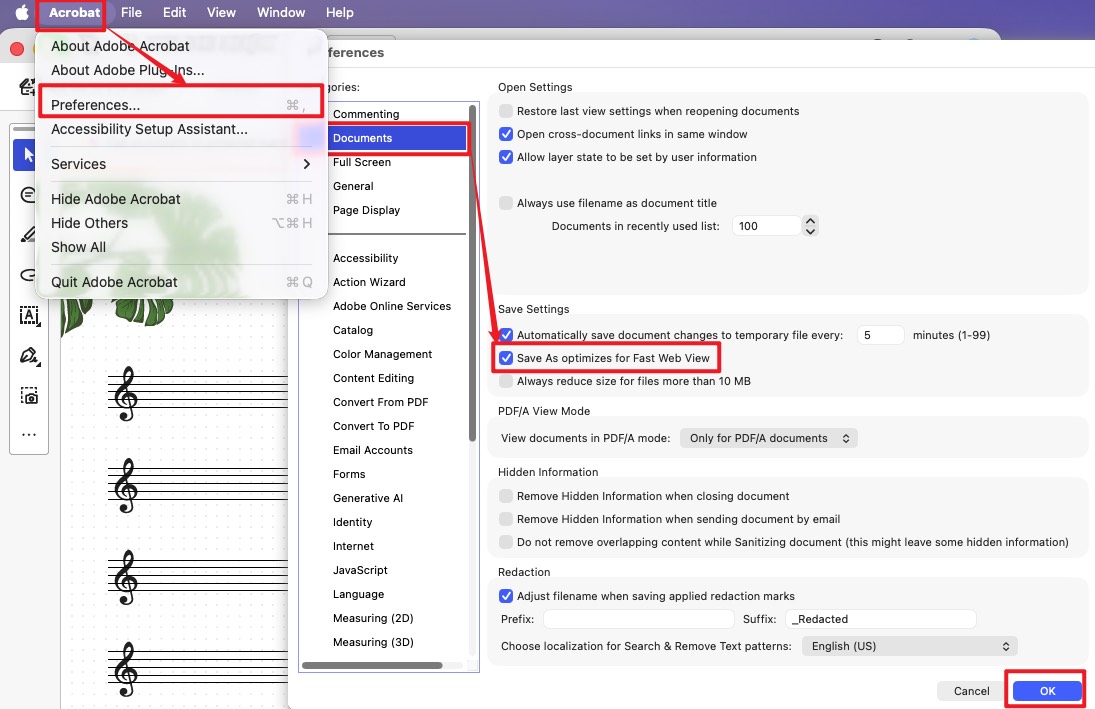Open the English (US) localization dropdown
Screen dimensions: 1095x709
pyautogui.click(x=909, y=646)
